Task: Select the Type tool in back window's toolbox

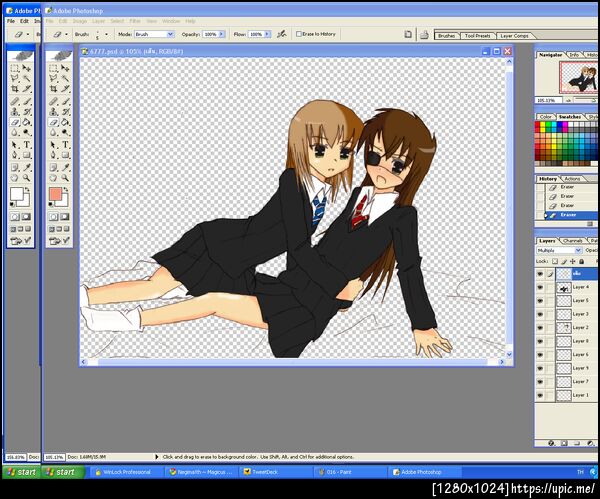Action: 27,145
